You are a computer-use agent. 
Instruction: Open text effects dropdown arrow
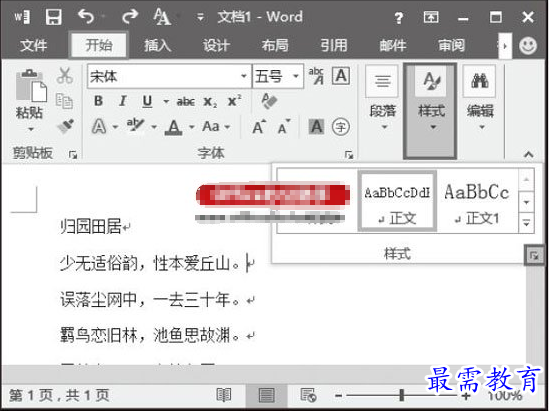(x=115, y=127)
